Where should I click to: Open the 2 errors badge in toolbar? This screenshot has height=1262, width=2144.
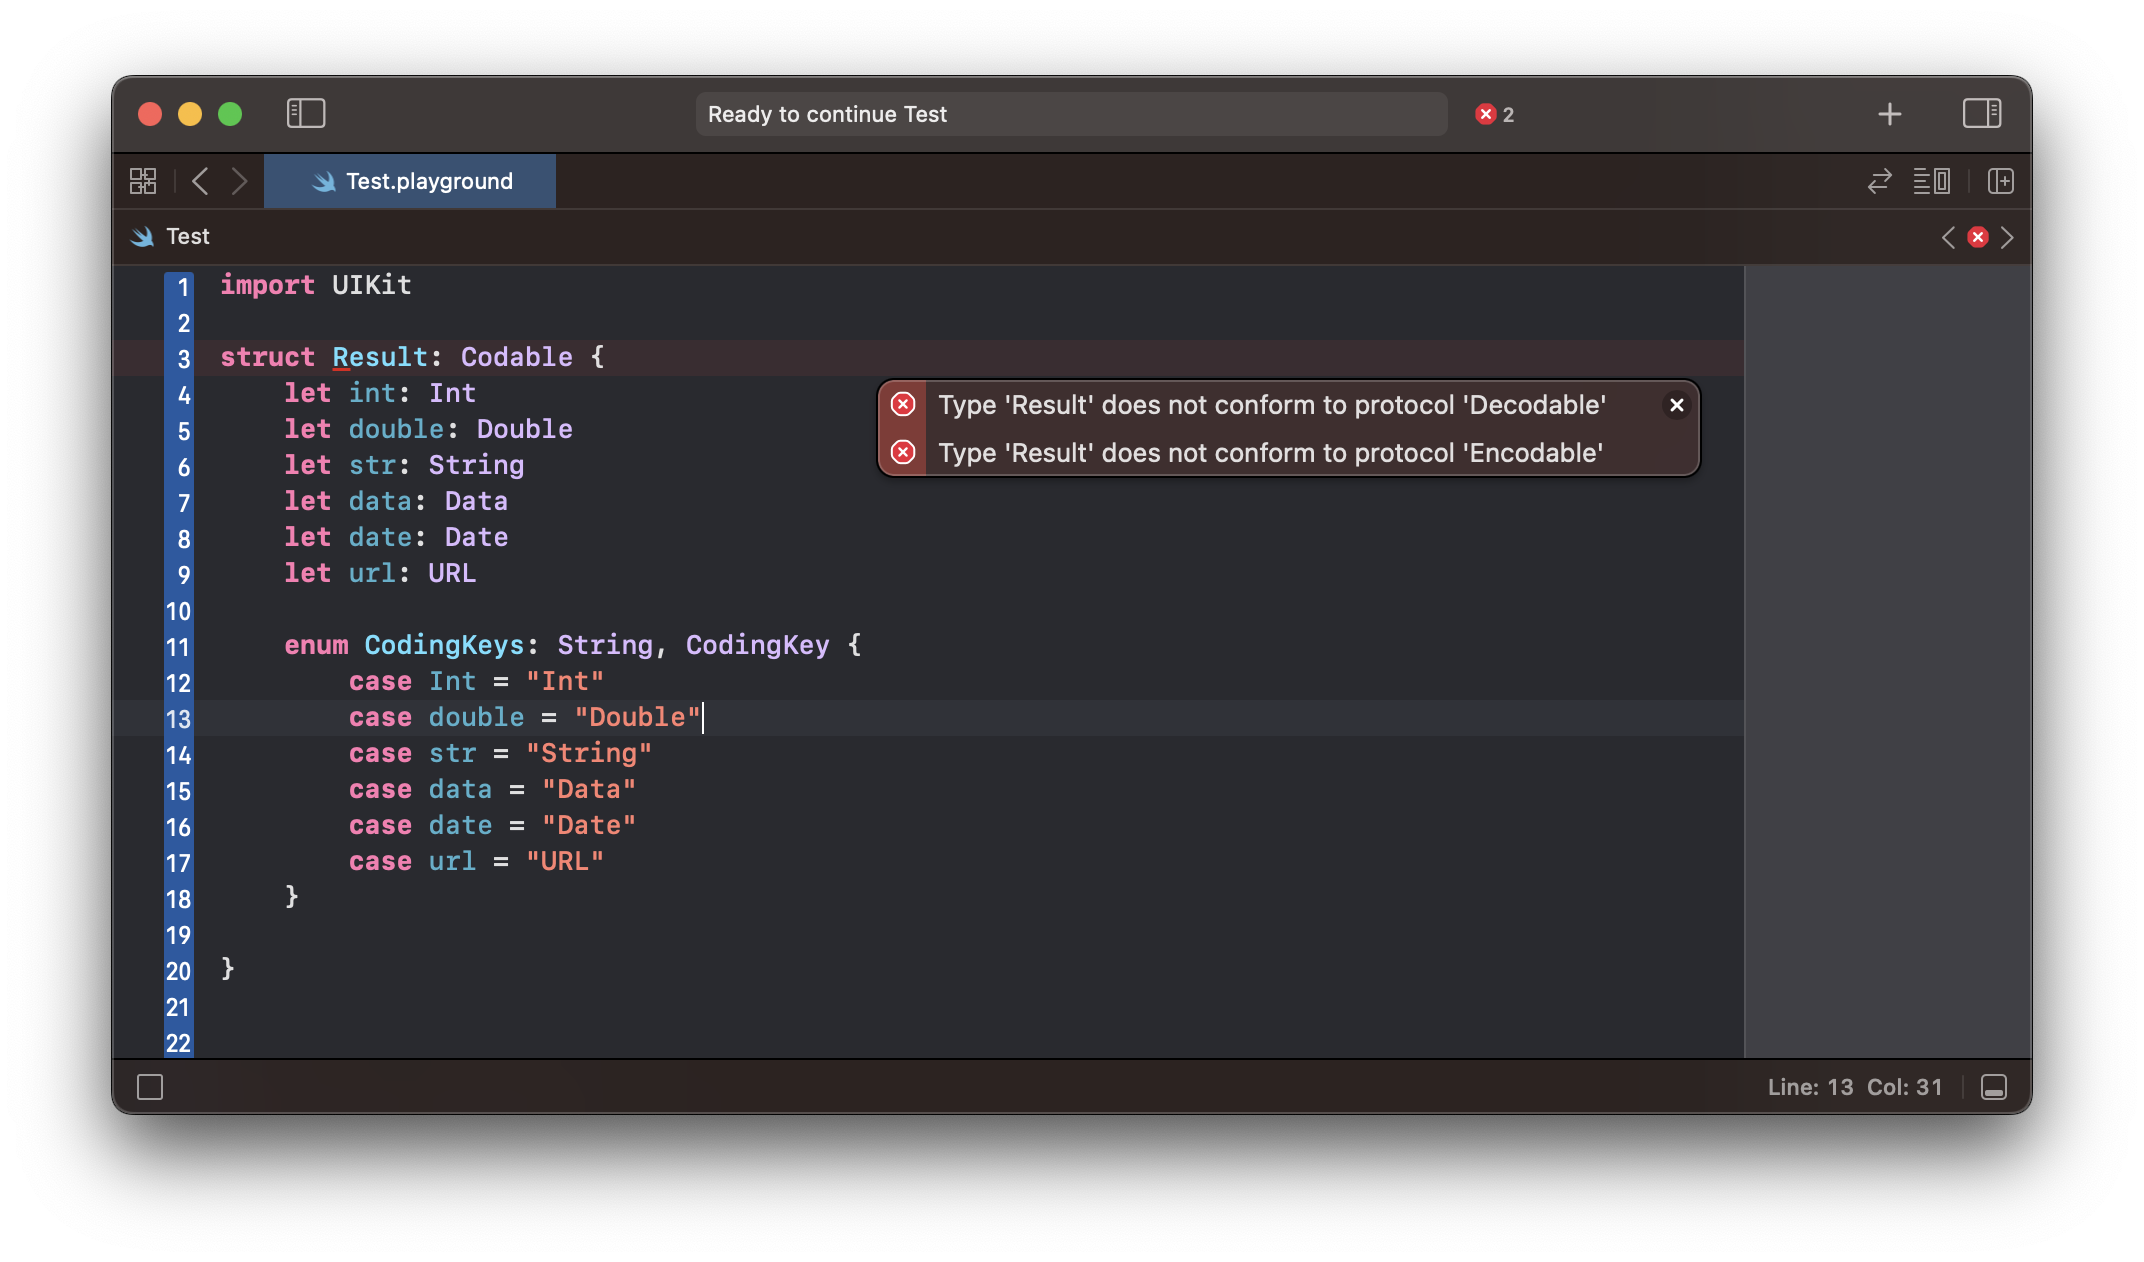click(1494, 114)
